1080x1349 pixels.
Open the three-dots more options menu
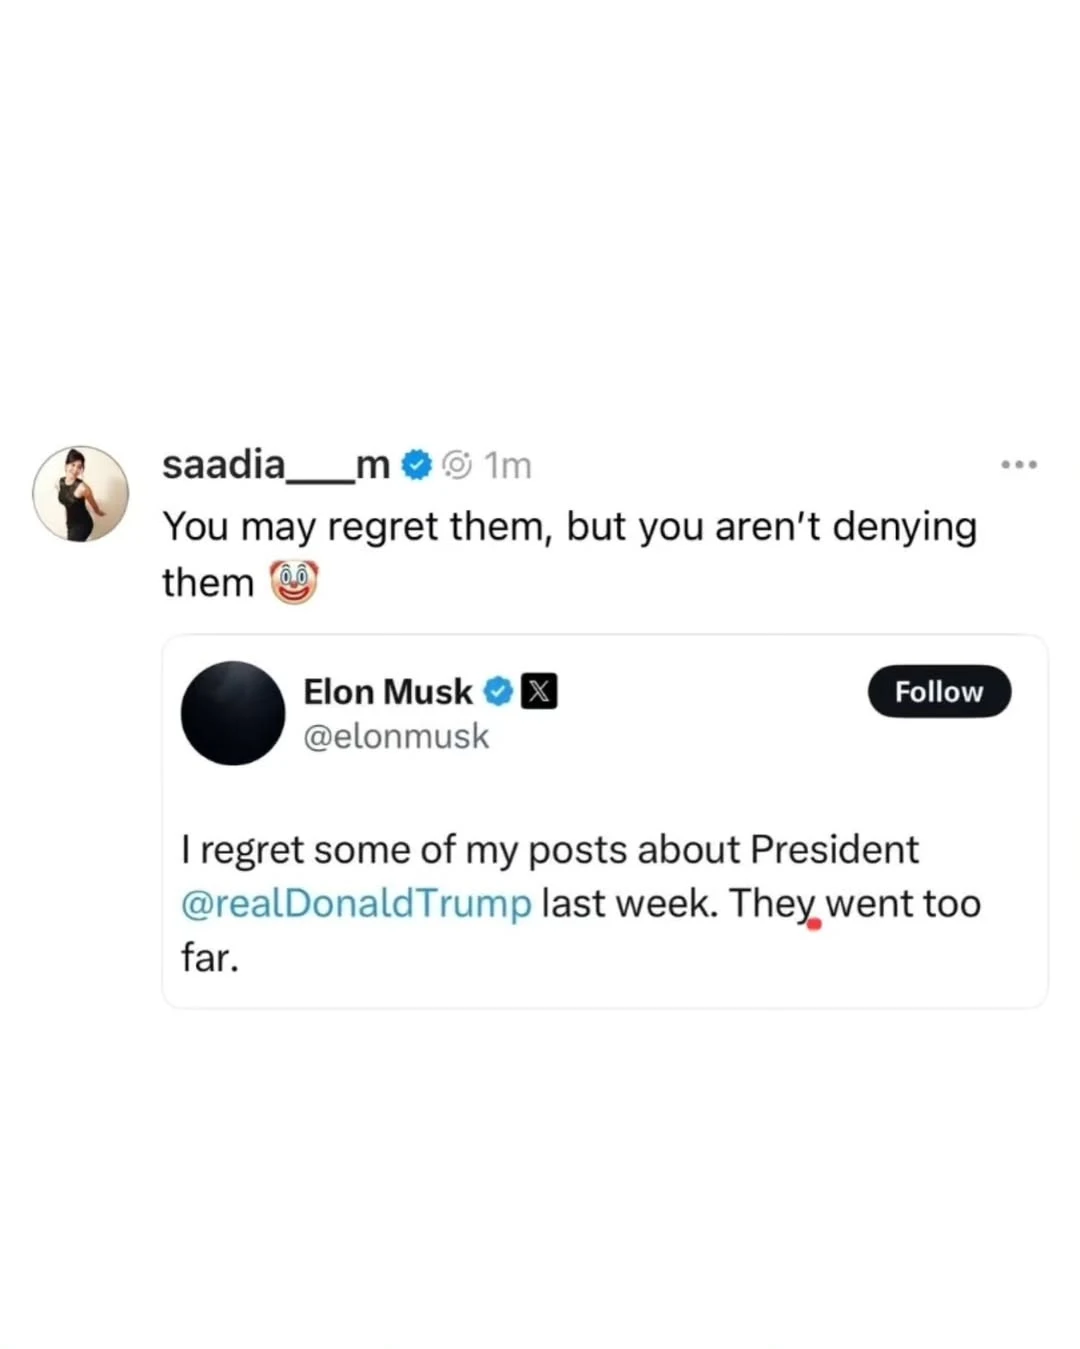[1018, 465]
